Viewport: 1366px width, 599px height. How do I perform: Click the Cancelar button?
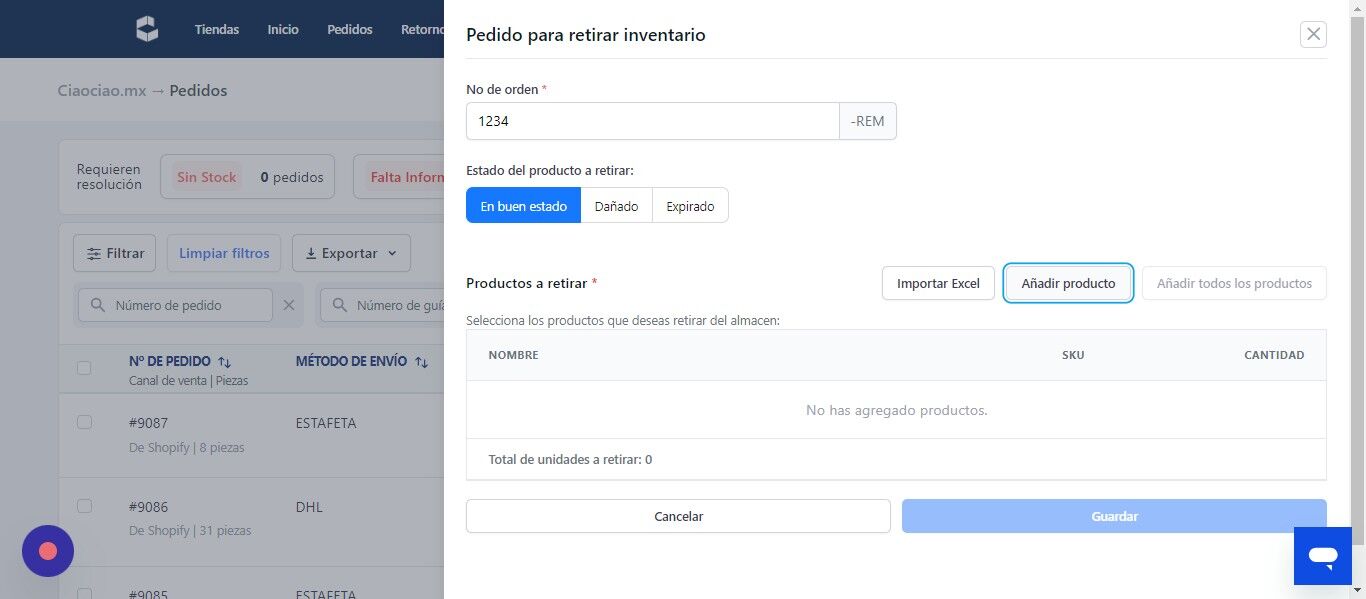[x=678, y=516]
